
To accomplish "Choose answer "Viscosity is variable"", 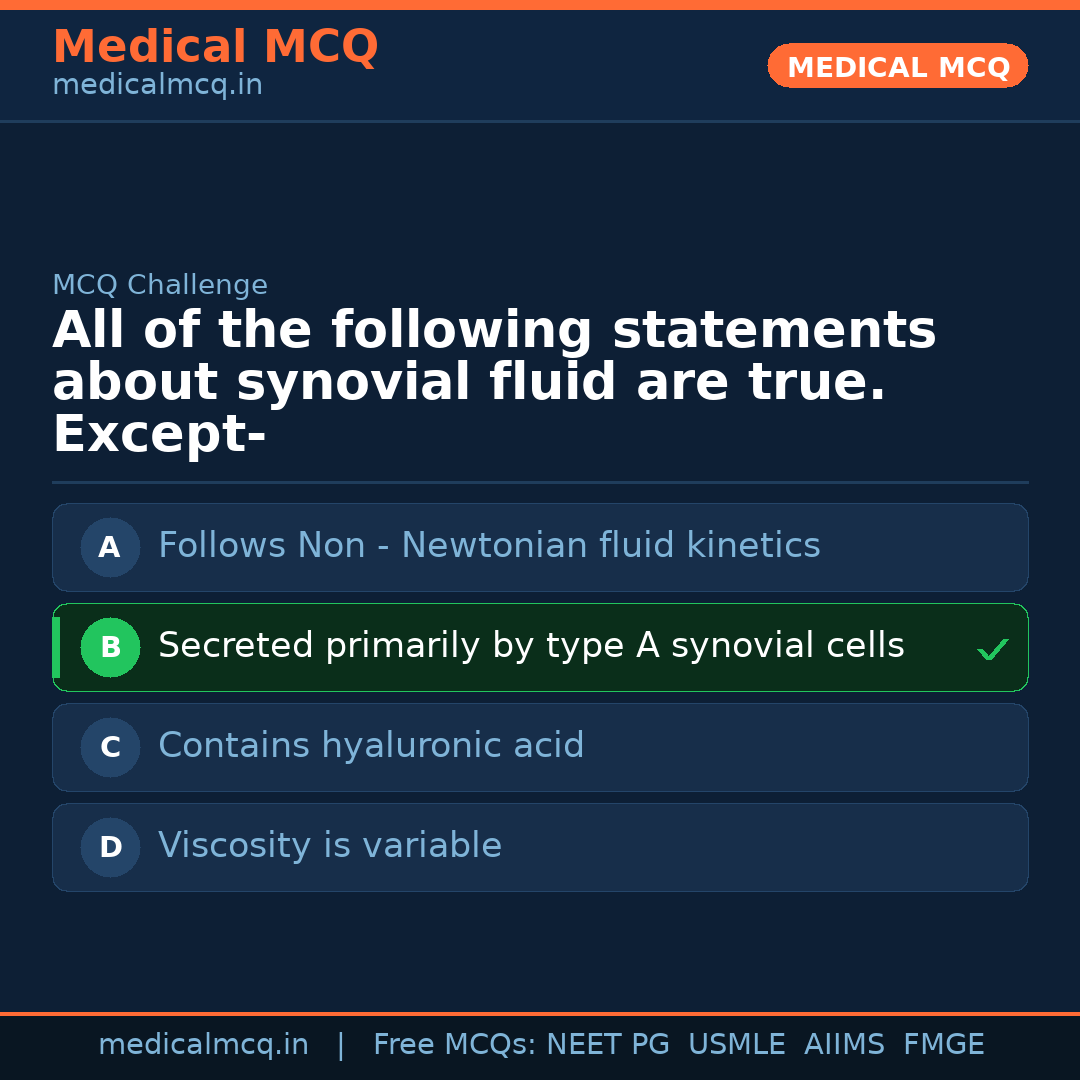I will coord(330,846).
